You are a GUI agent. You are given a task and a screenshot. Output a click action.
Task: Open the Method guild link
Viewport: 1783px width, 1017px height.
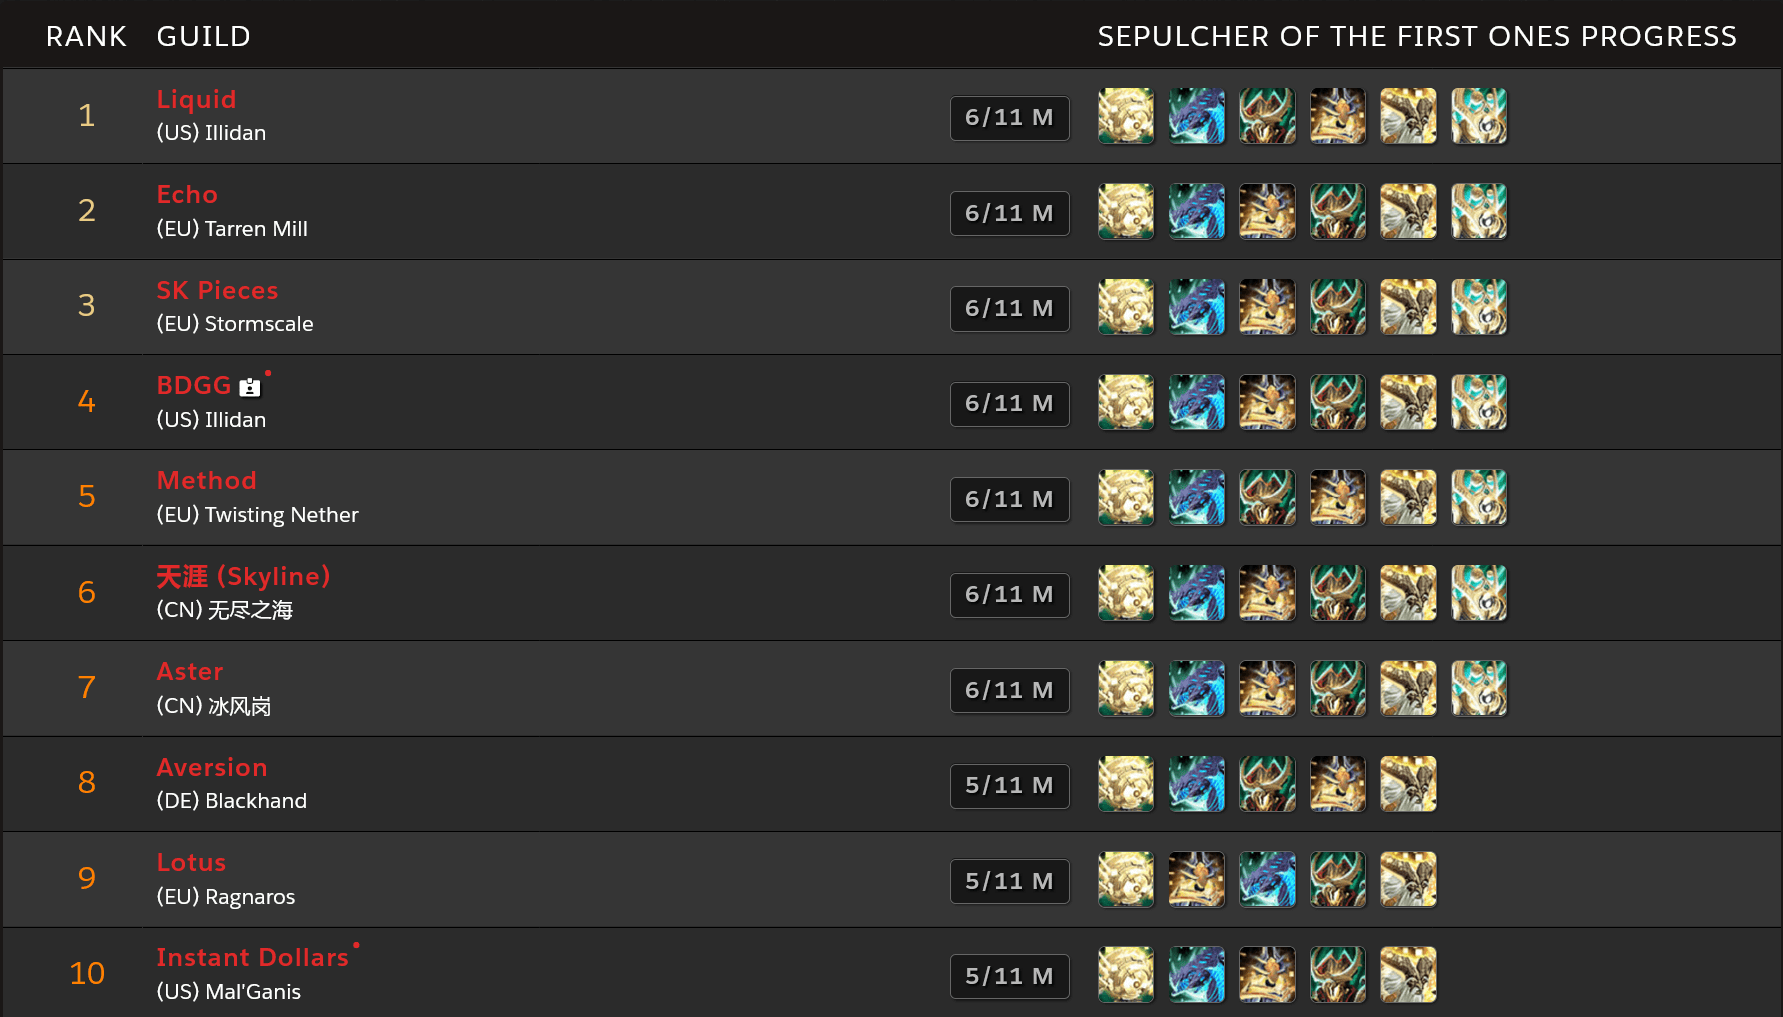tap(207, 480)
